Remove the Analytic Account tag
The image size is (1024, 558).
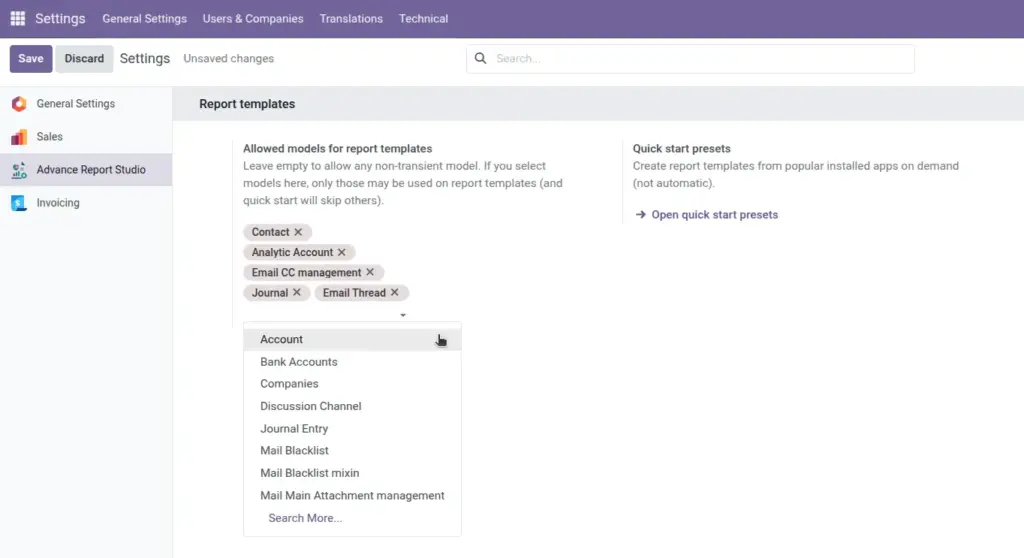pyautogui.click(x=342, y=252)
